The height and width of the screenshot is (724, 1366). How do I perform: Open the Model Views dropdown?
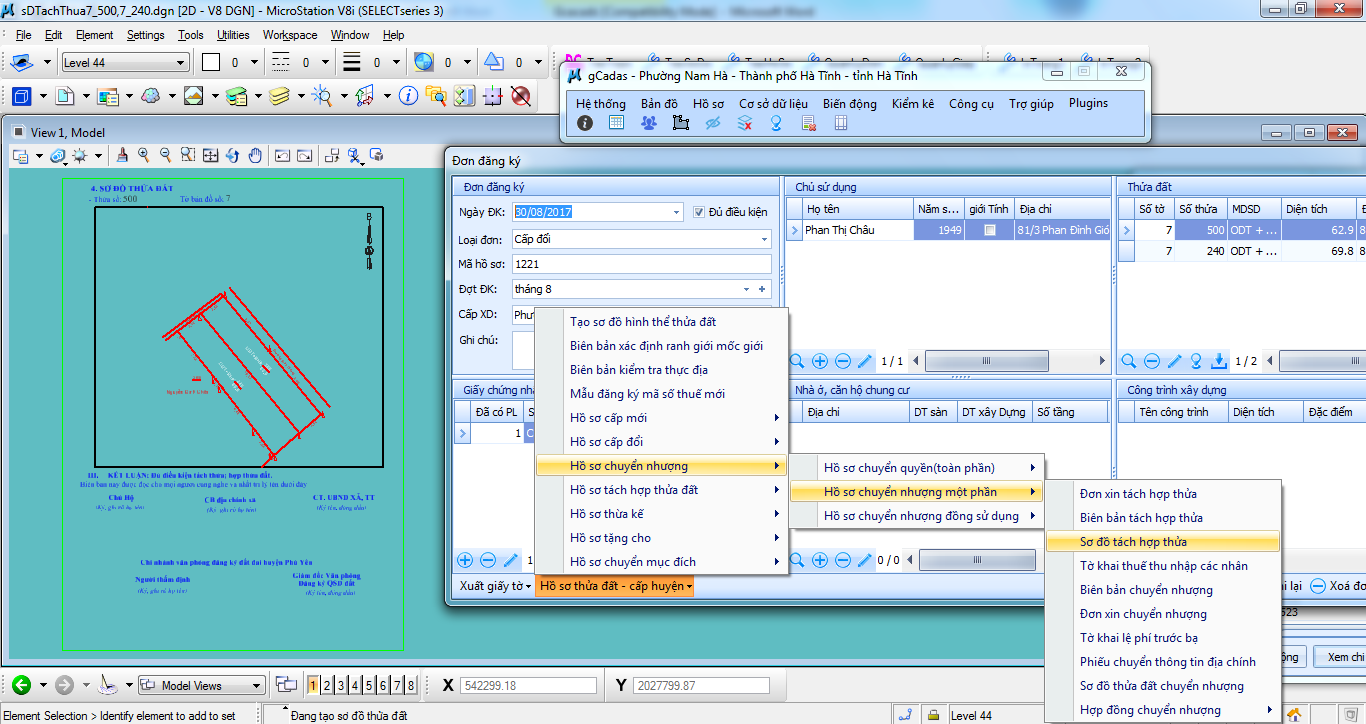[257, 686]
